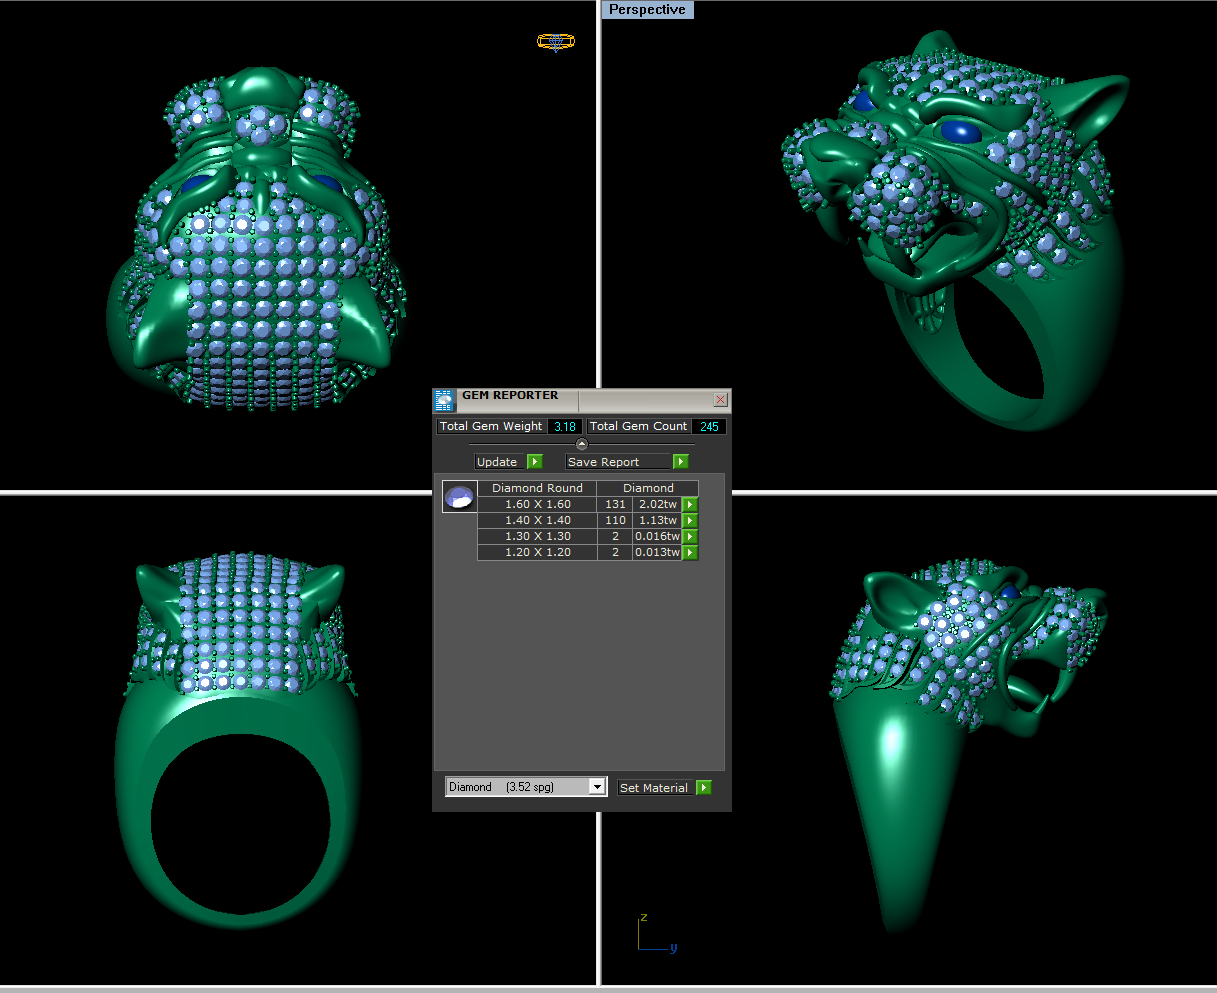The image size is (1217, 993).
Task: Click the 1.13tw weight cell
Action: point(657,521)
